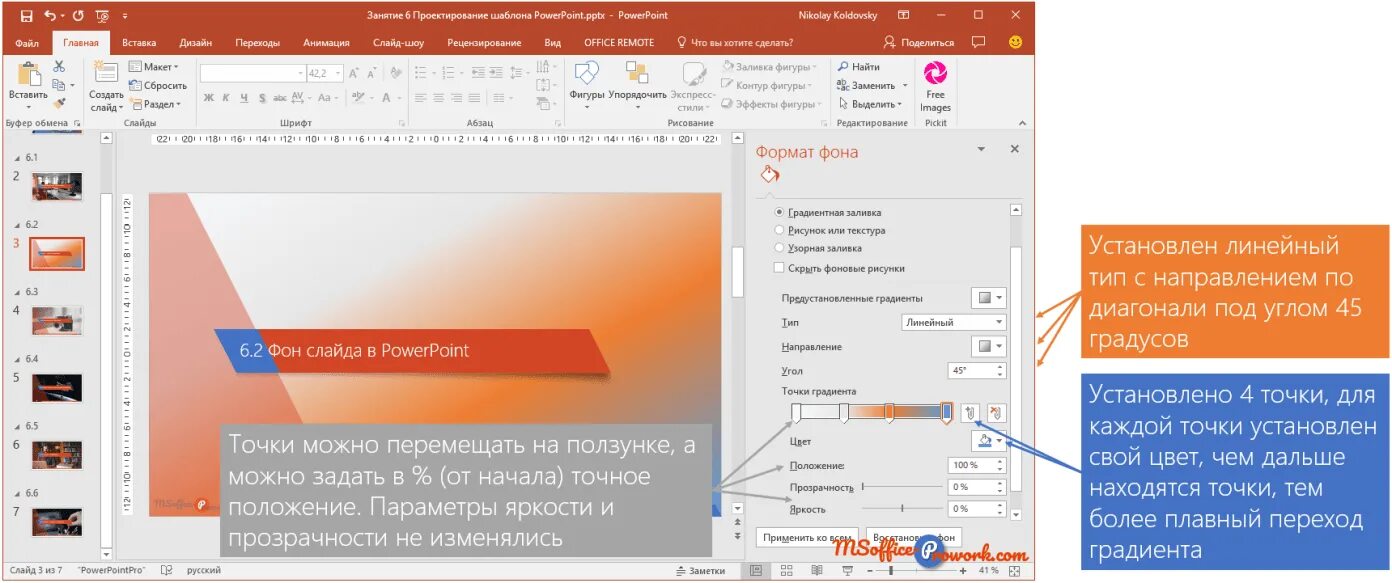Select slide 7 thumbnail in section 6.6
1392x583 pixels.
pos(57,522)
